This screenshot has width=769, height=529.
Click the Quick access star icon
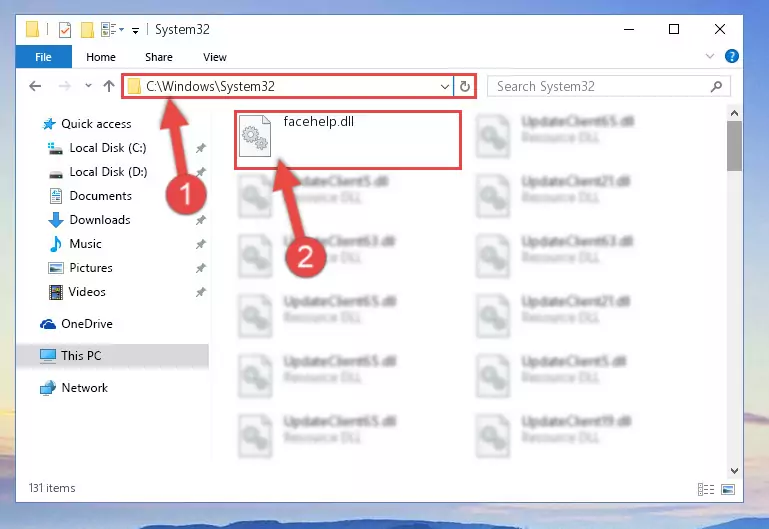point(49,124)
